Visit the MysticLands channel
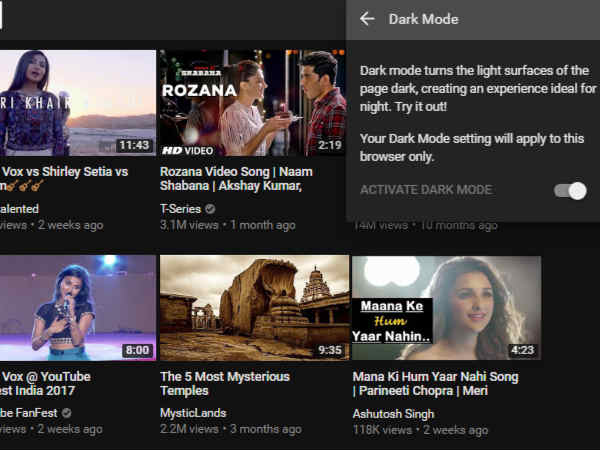Viewport: 600px width, 450px height. click(x=193, y=413)
